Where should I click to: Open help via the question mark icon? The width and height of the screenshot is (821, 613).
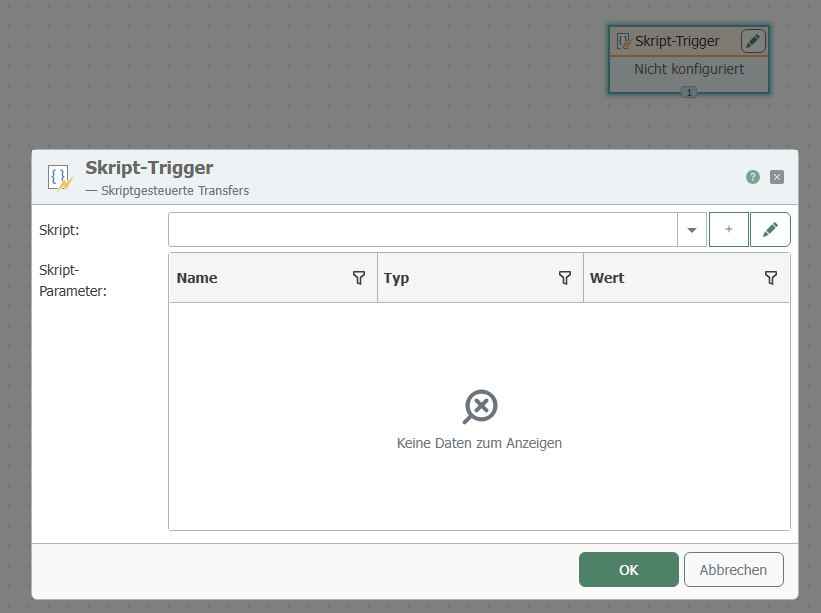coord(753,177)
